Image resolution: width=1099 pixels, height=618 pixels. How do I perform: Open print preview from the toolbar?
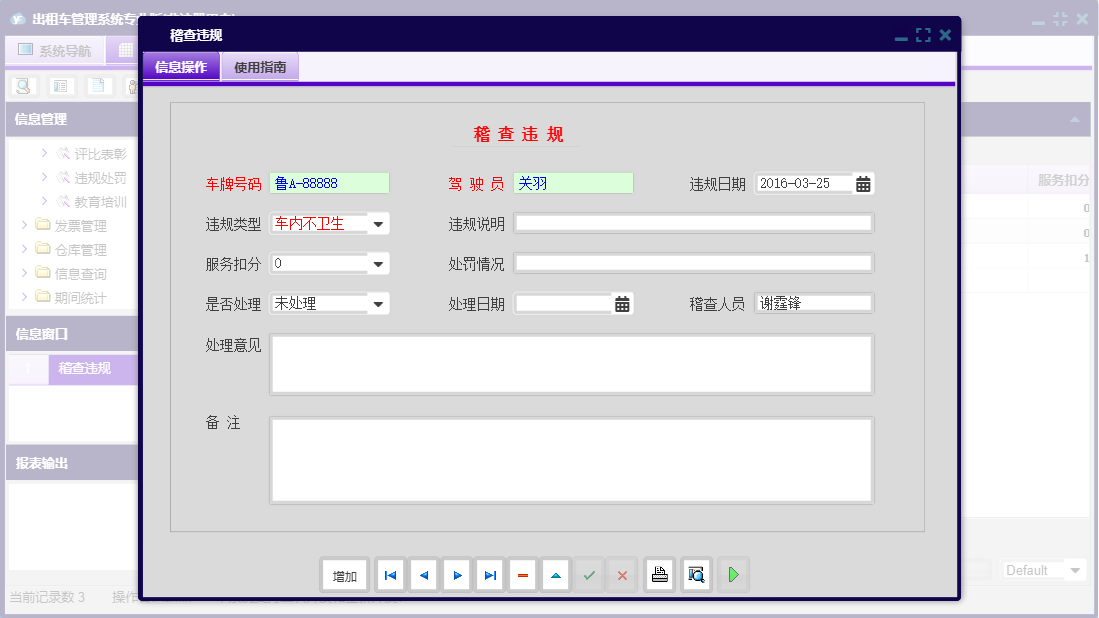coord(696,575)
